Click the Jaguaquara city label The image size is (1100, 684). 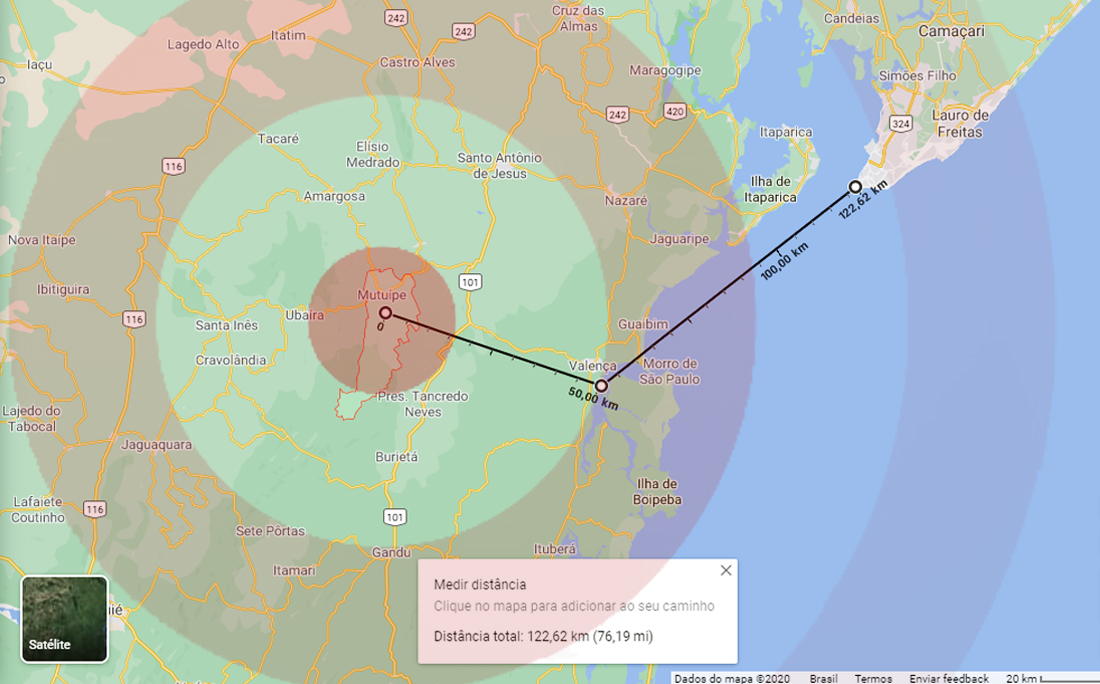click(156, 445)
